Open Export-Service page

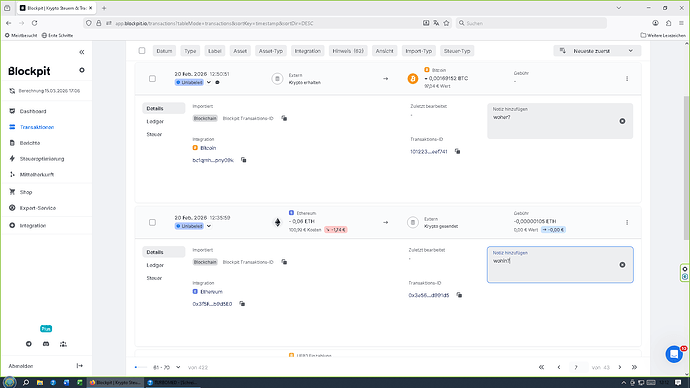(37, 208)
